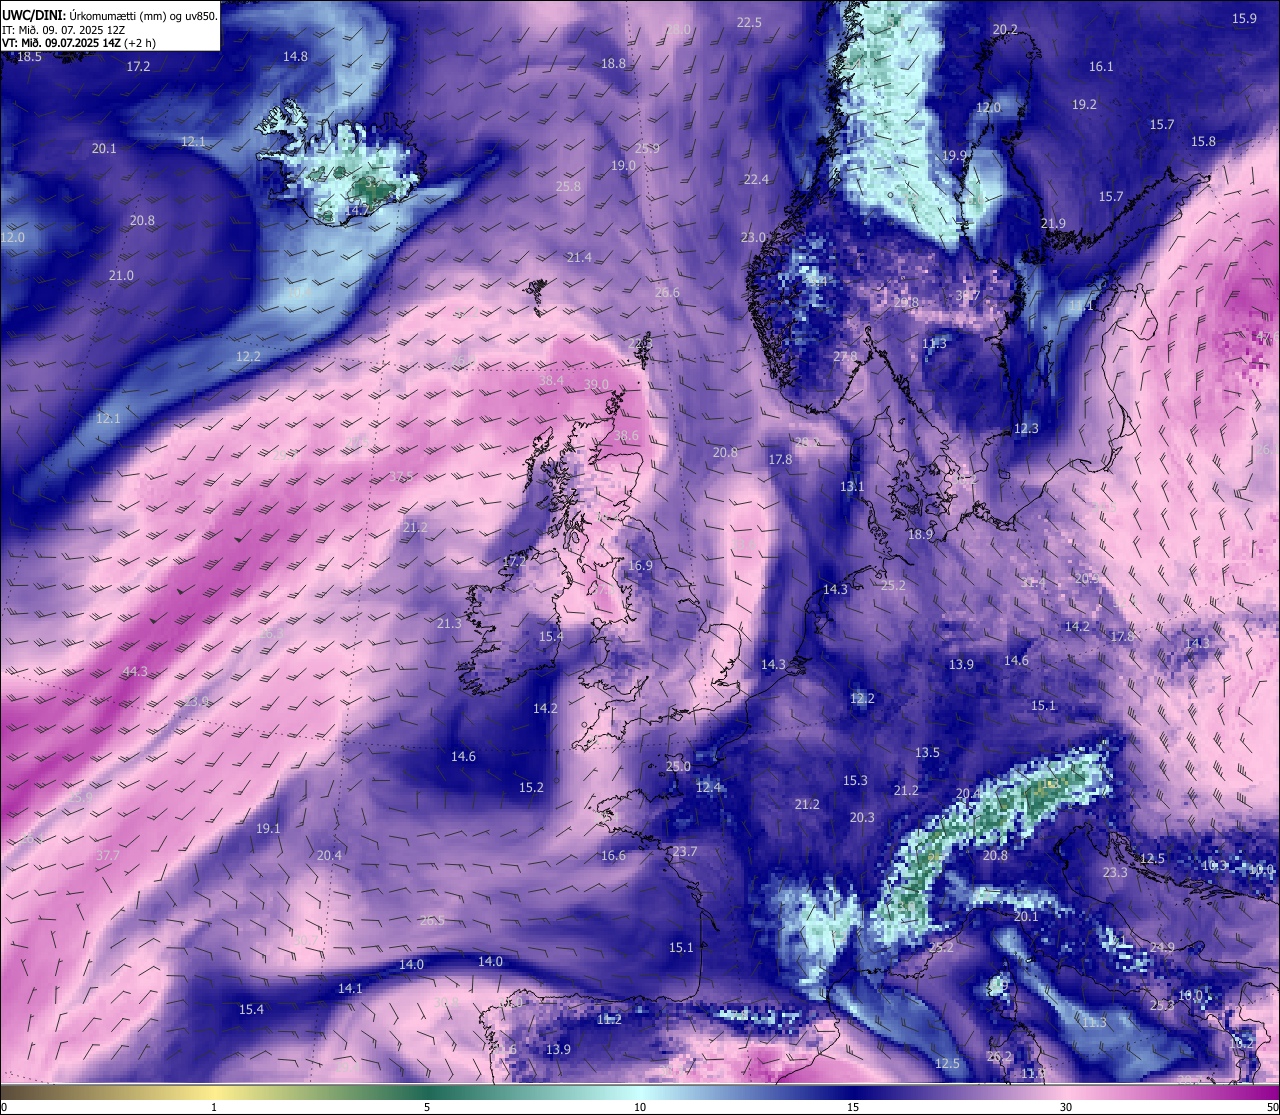Click the 16.9 value over northern England
Image resolution: width=1280 pixels, height=1115 pixels.
click(x=640, y=566)
